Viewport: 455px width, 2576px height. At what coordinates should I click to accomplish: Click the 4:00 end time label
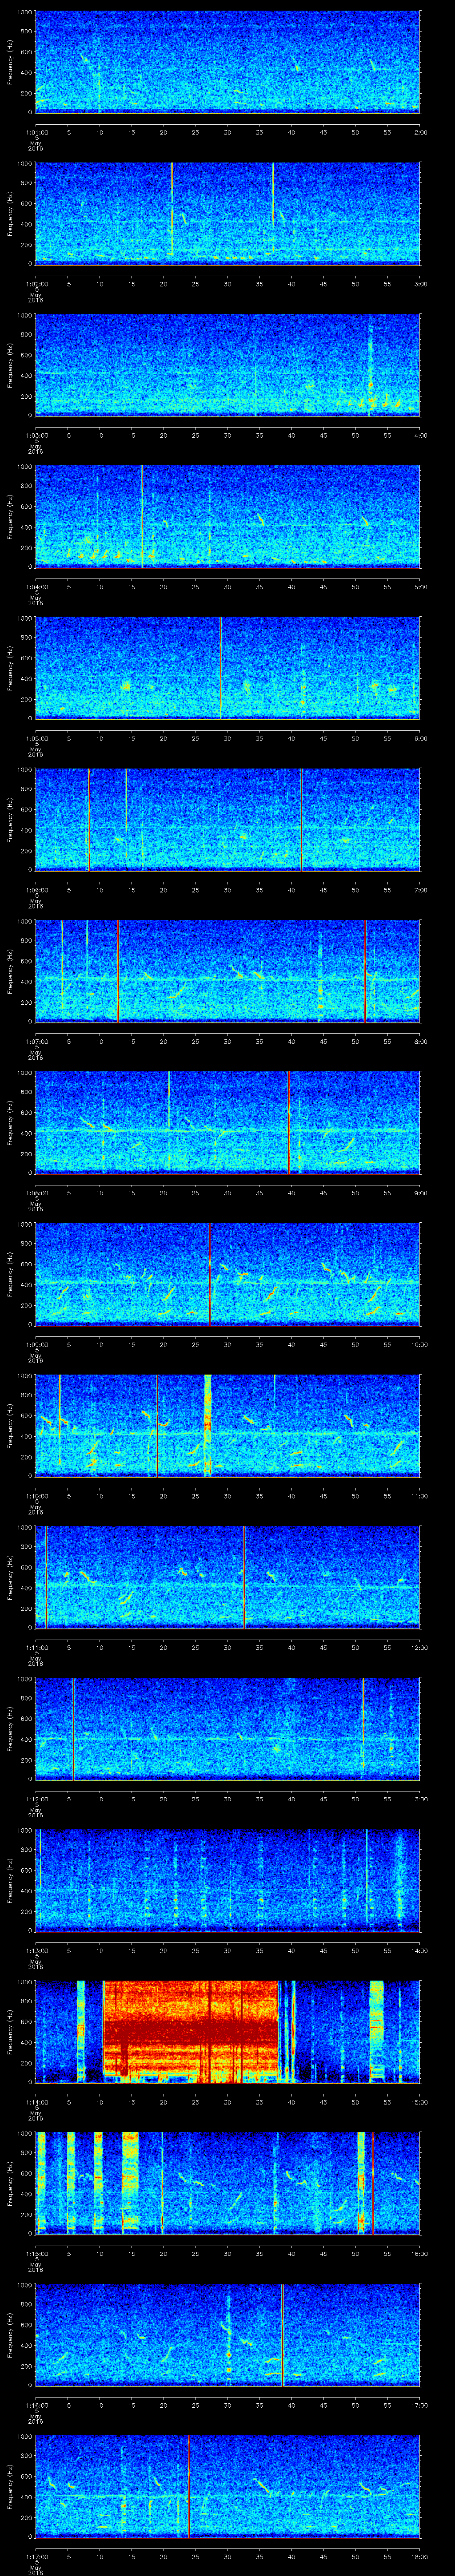(x=420, y=435)
